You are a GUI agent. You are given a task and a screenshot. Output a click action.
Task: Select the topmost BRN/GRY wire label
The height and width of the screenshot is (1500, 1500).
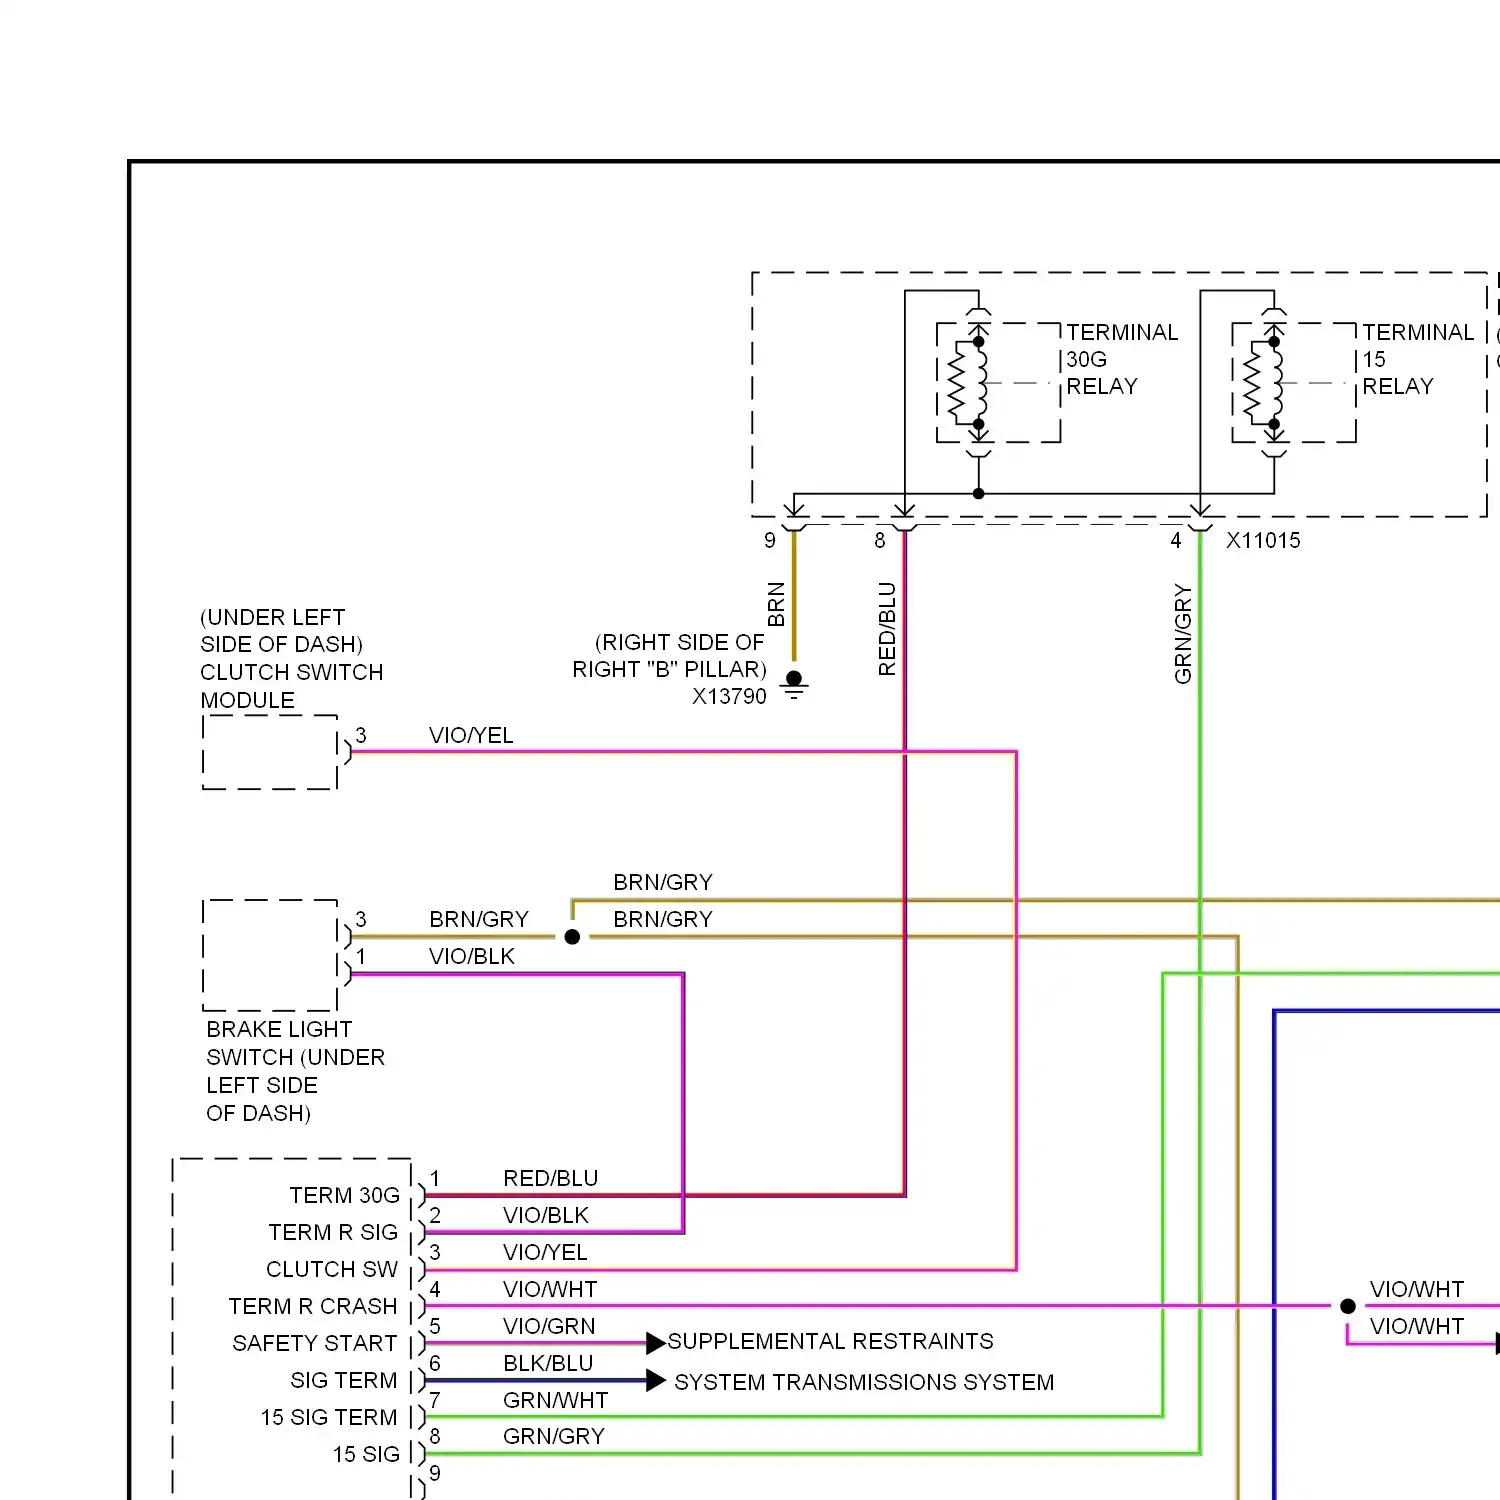click(663, 882)
